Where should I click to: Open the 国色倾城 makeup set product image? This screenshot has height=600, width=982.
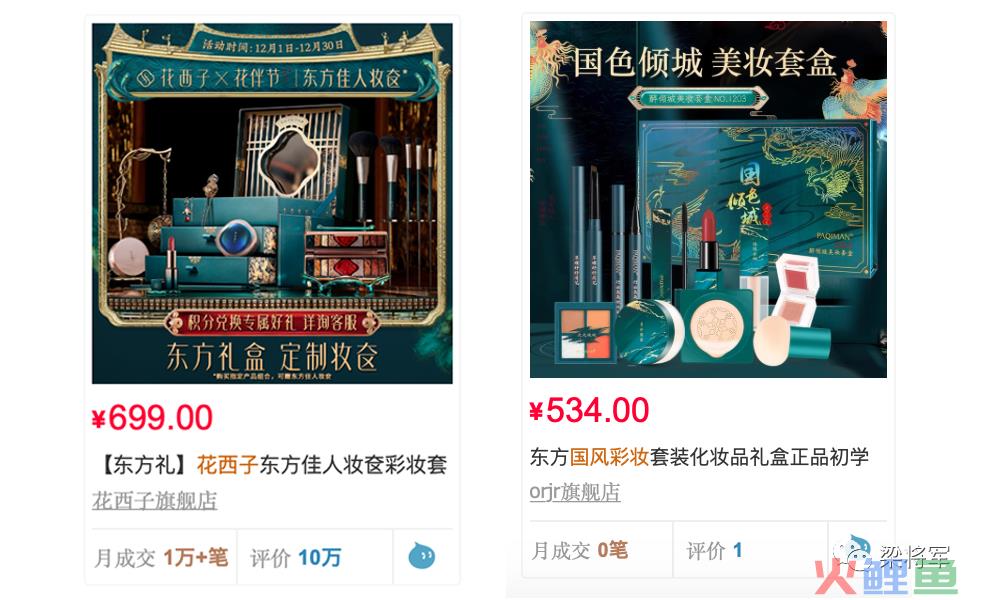pos(708,199)
